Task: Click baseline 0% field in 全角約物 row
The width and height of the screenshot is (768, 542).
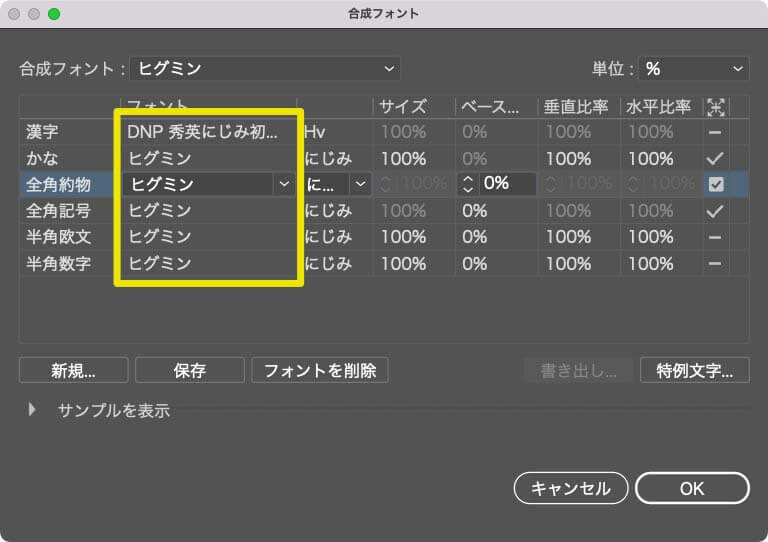Action: (507, 184)
